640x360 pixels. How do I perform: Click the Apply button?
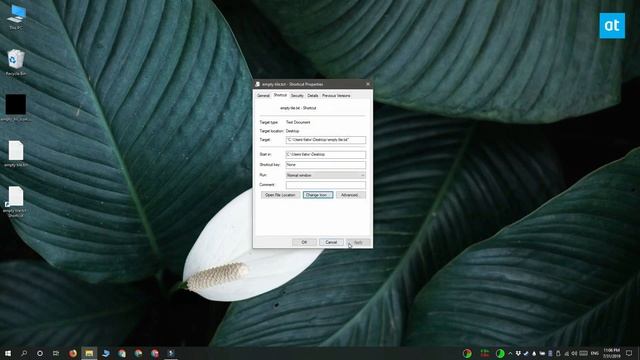tap(358, 242)
